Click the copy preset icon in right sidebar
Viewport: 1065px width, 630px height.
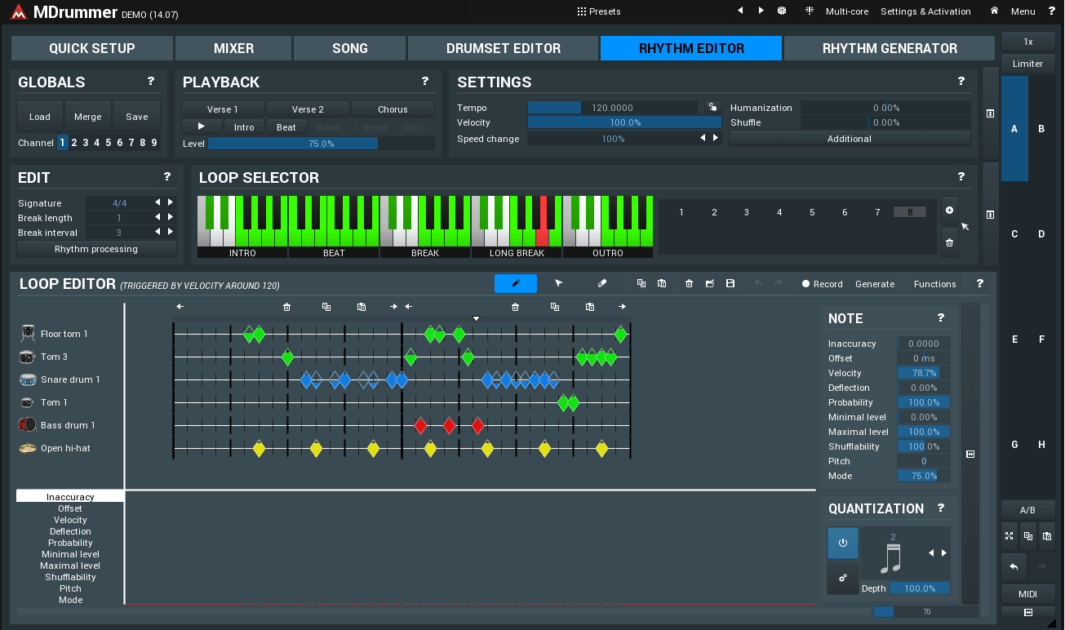(1028, 536)
